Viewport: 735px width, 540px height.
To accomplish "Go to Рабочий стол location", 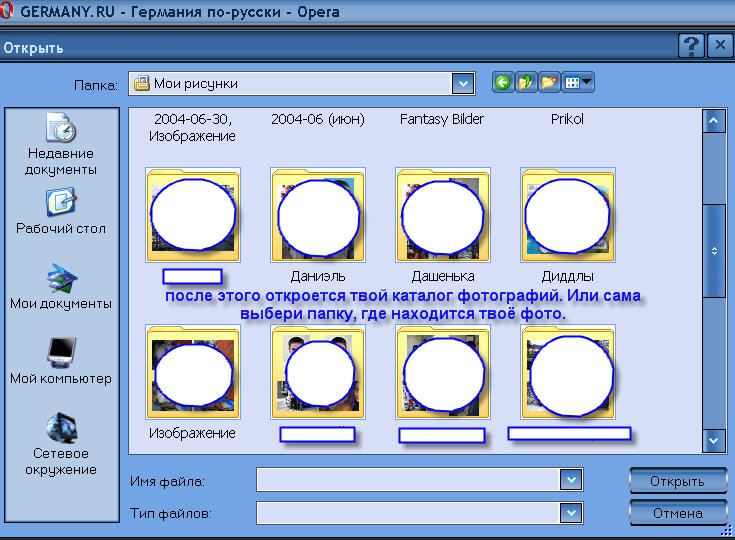I will pyautogui.click(x=61, y=211).
